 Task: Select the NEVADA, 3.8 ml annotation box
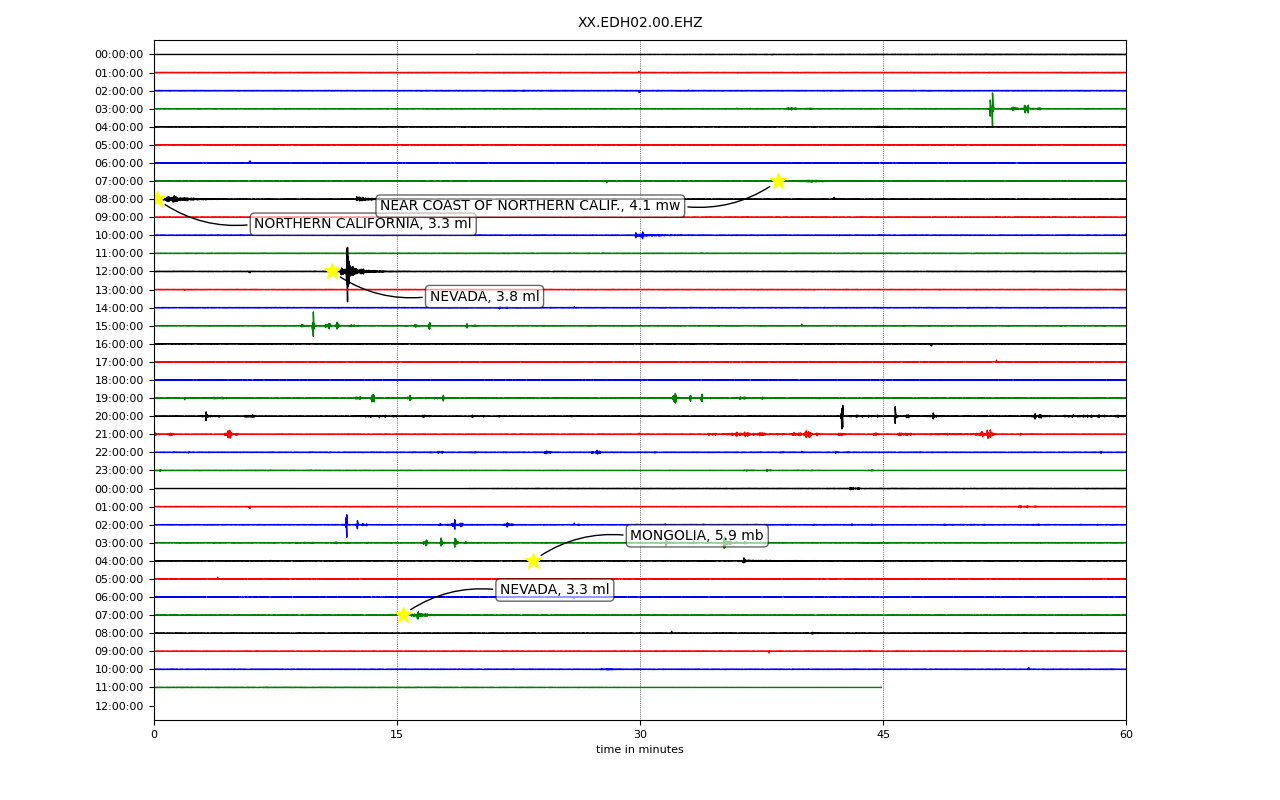point(485,297)
